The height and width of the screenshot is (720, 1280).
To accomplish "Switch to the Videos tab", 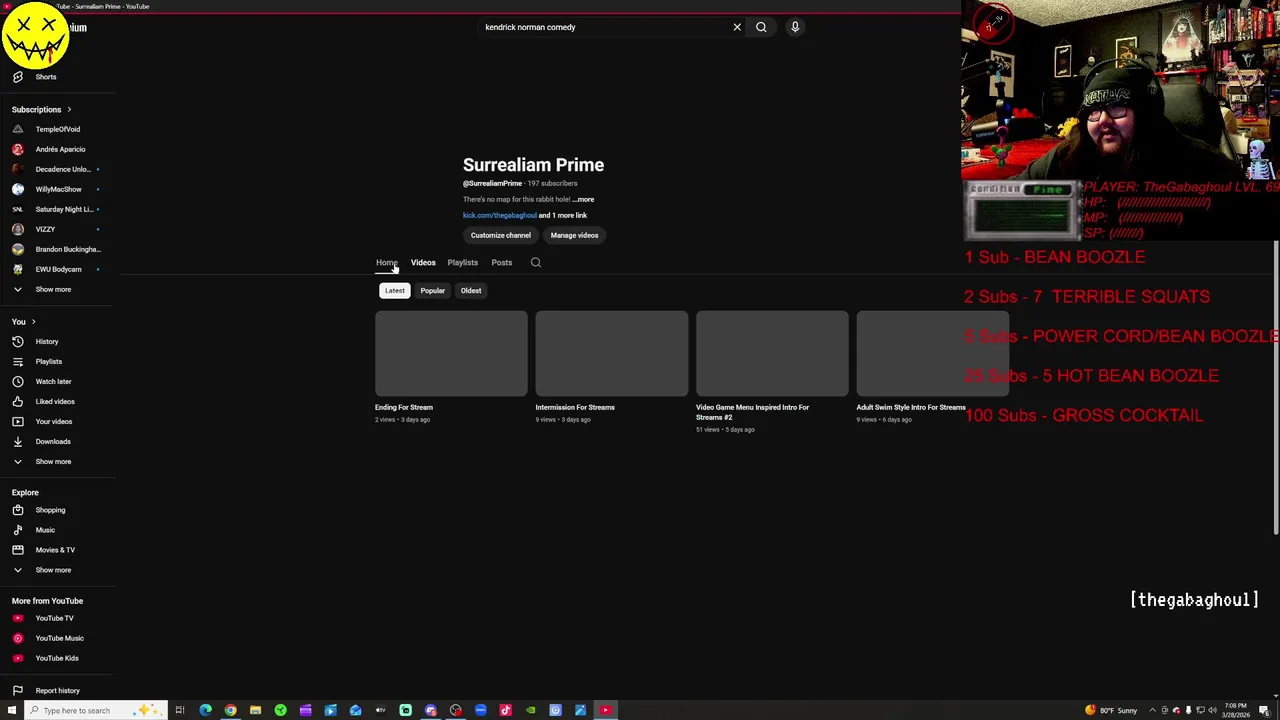I will [x=423, y=262].
